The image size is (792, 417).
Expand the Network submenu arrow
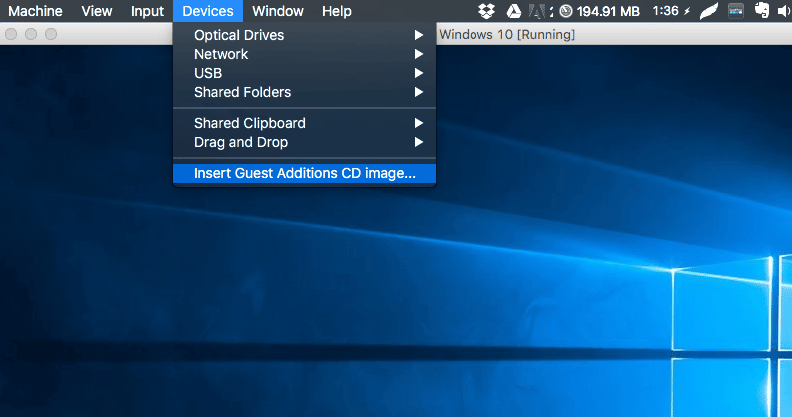tap(419, 54)
